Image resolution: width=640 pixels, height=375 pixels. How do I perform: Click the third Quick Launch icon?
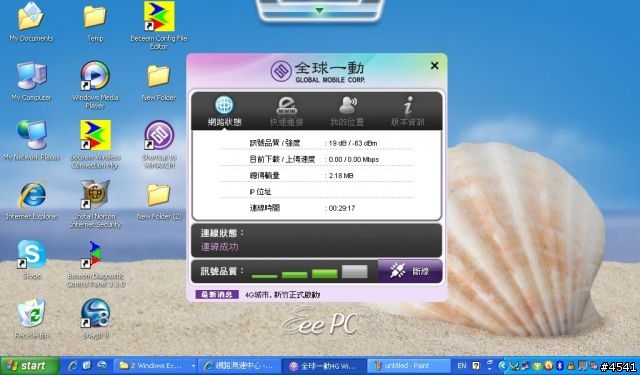point(101,366)
